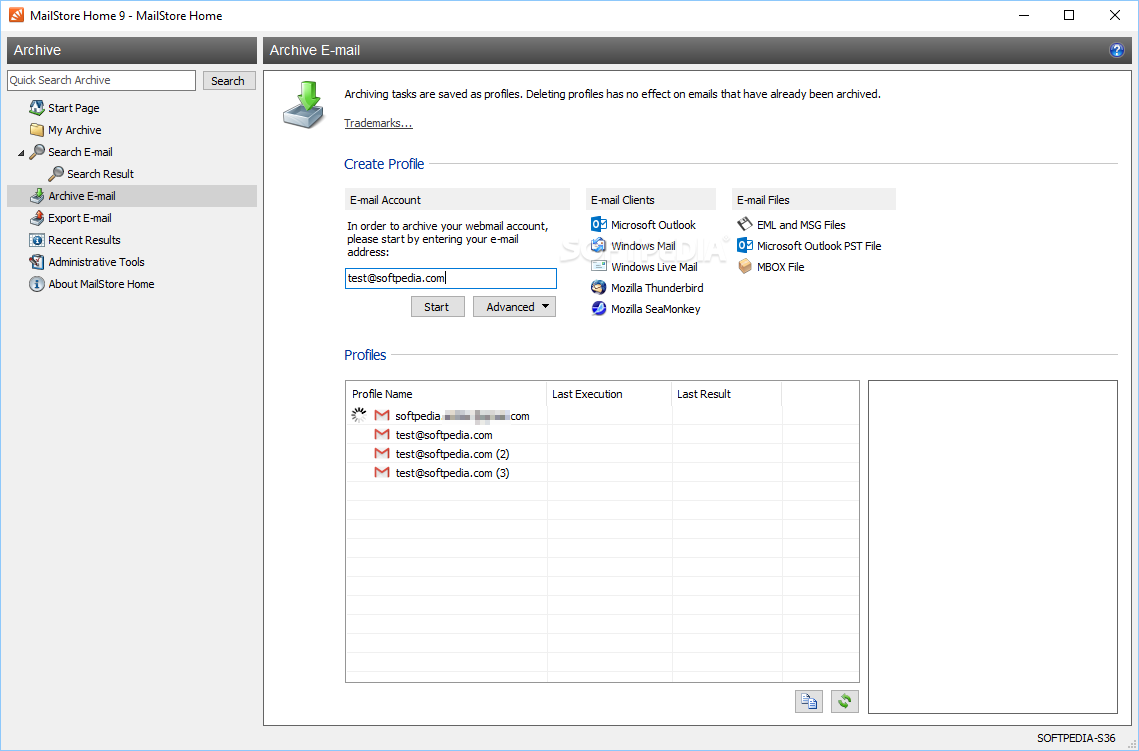Open the Advanced dropdown button
The width and height of the screenshot is (1139, 751).
(x=514, y=307)
